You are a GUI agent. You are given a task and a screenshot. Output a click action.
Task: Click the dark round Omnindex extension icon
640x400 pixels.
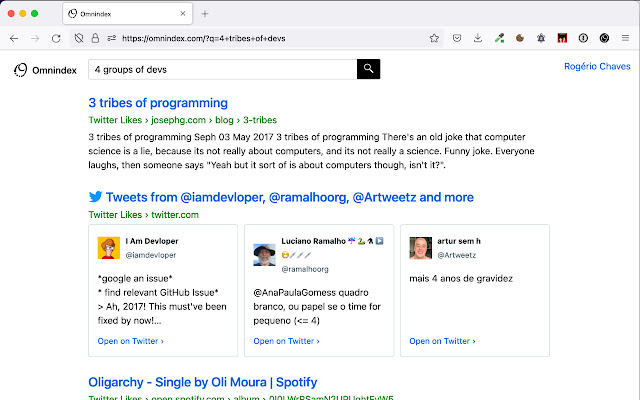(604, 38)
